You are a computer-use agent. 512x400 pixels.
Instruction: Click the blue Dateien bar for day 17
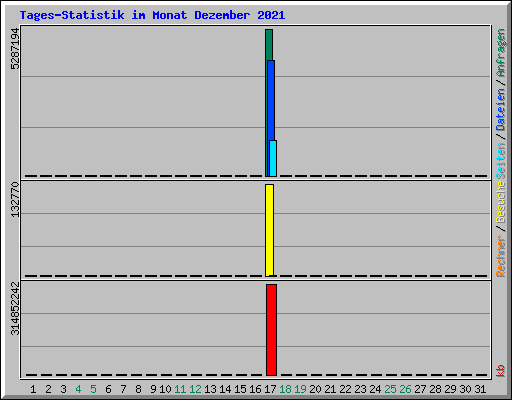[x=271, y=100]
